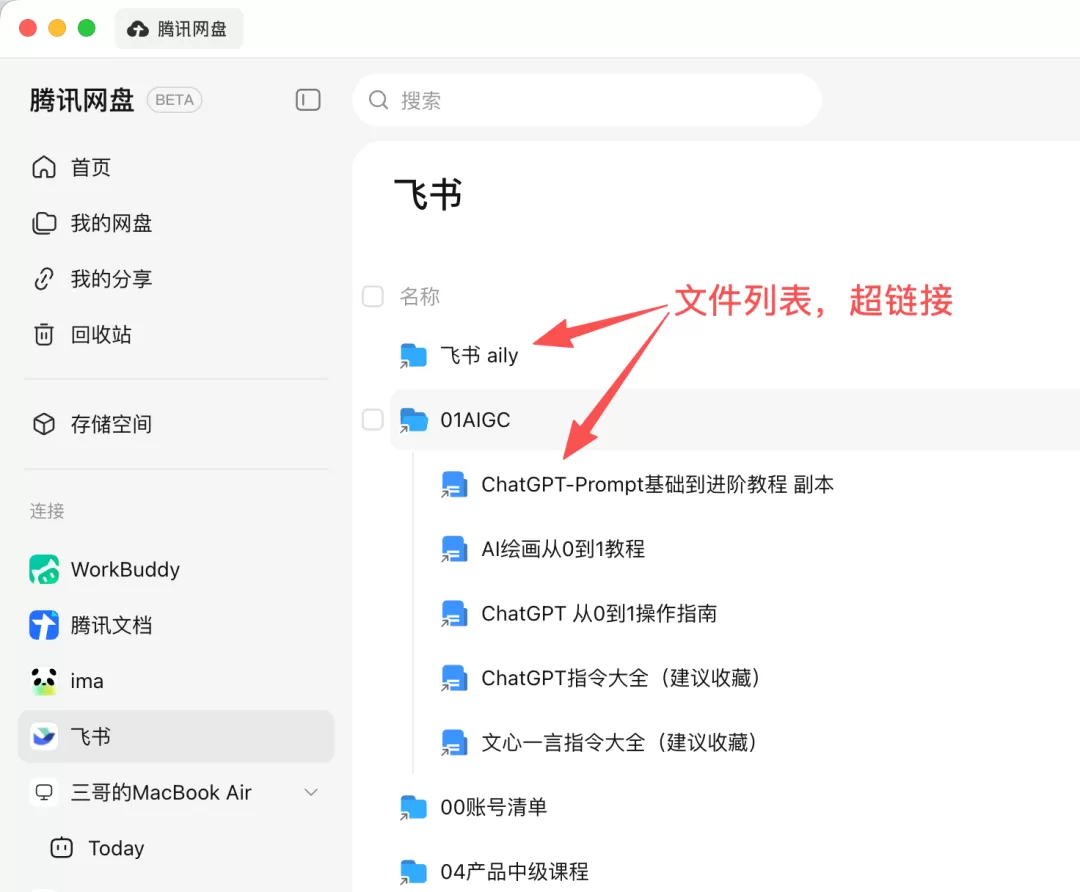Open 回收站 in sidebar
Image resolution: width=1080 pixels, height=892 pixels.
coord(101,335)
